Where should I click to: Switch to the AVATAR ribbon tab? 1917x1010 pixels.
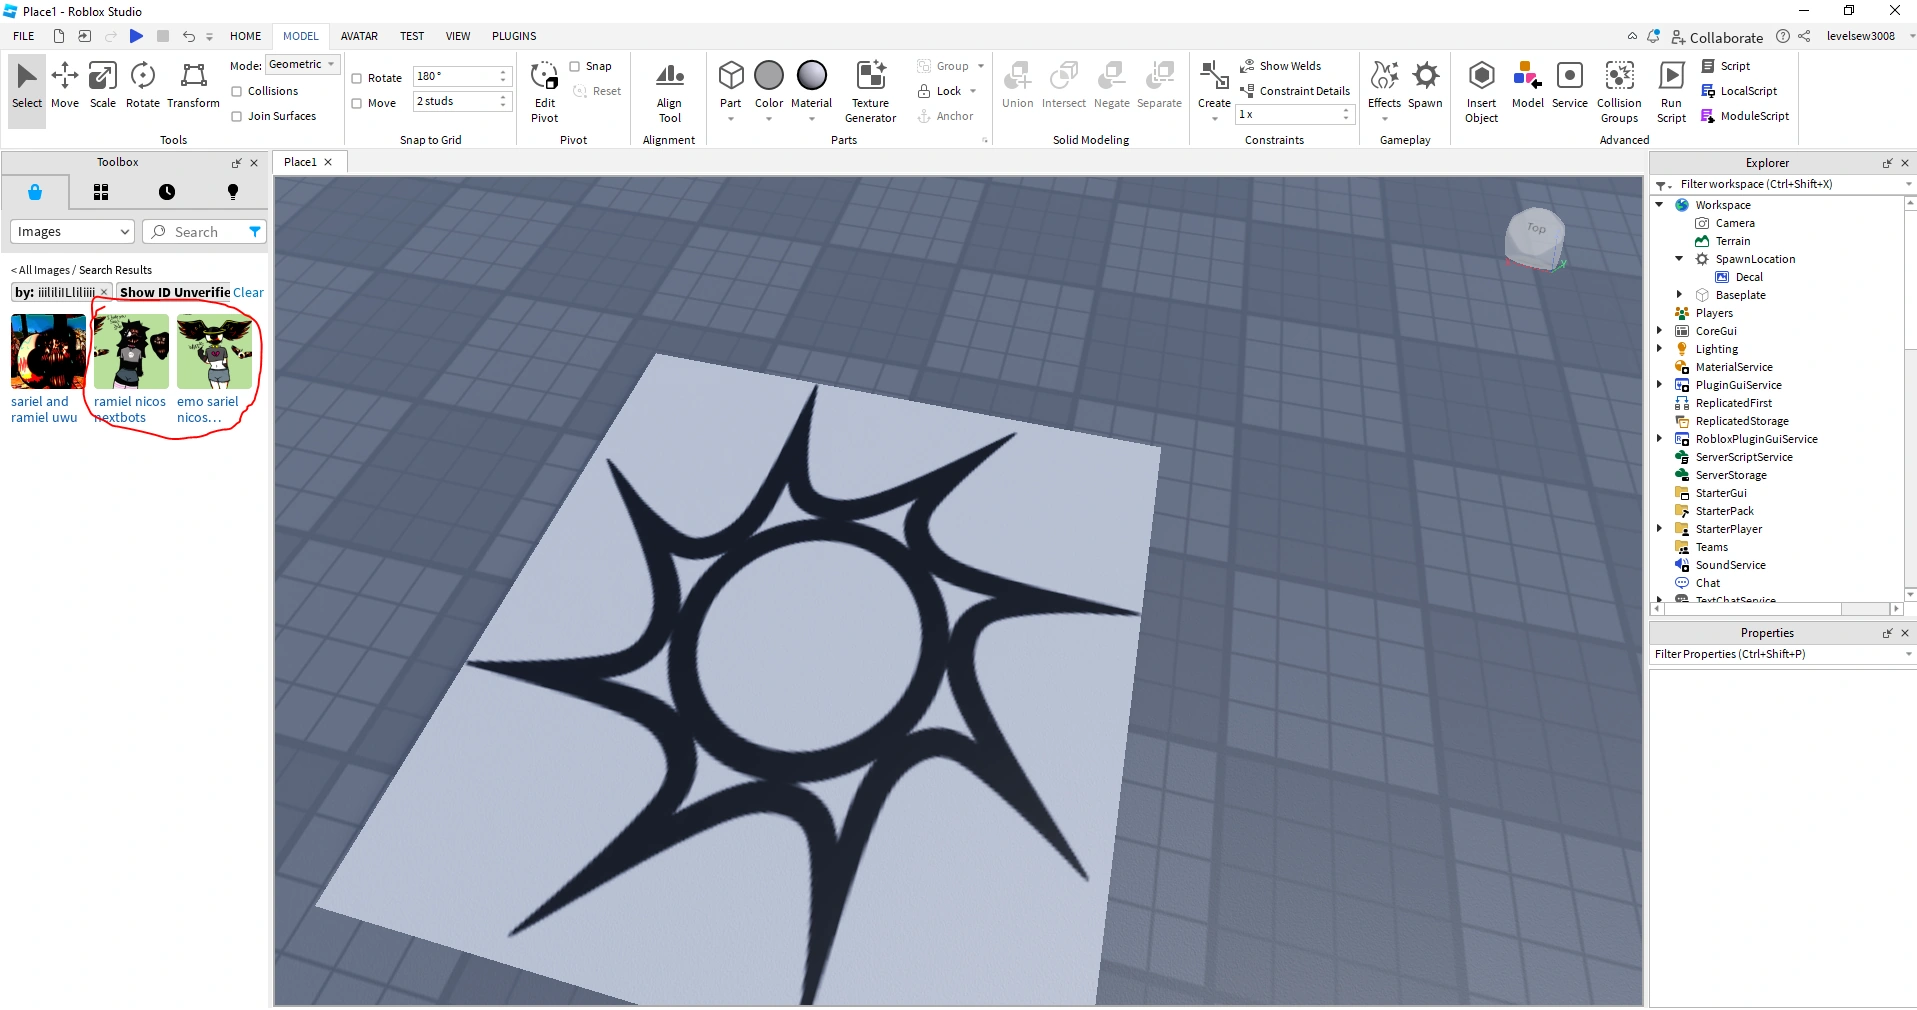359,36
